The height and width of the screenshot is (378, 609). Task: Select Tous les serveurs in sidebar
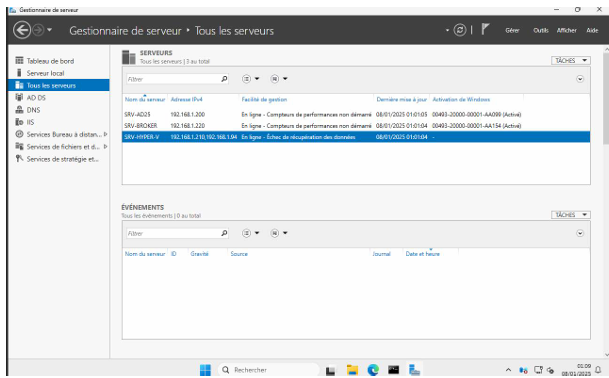click(x=58, y=85)
